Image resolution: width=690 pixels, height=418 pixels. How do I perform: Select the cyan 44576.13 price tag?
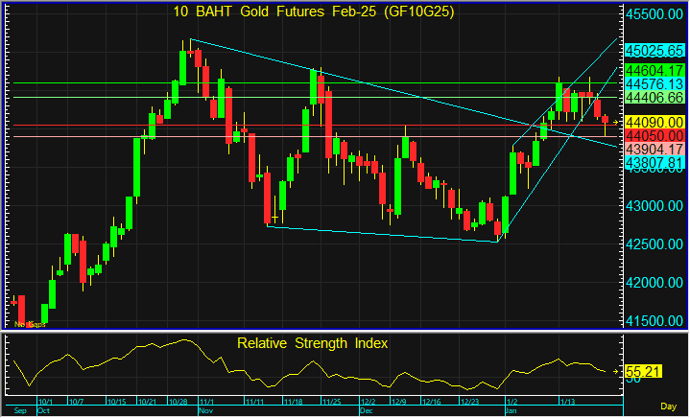(x=655, y=85)
